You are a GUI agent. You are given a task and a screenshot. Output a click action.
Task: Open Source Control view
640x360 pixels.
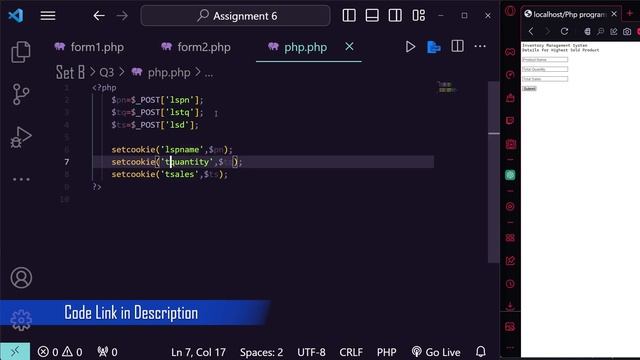(21, 94)
